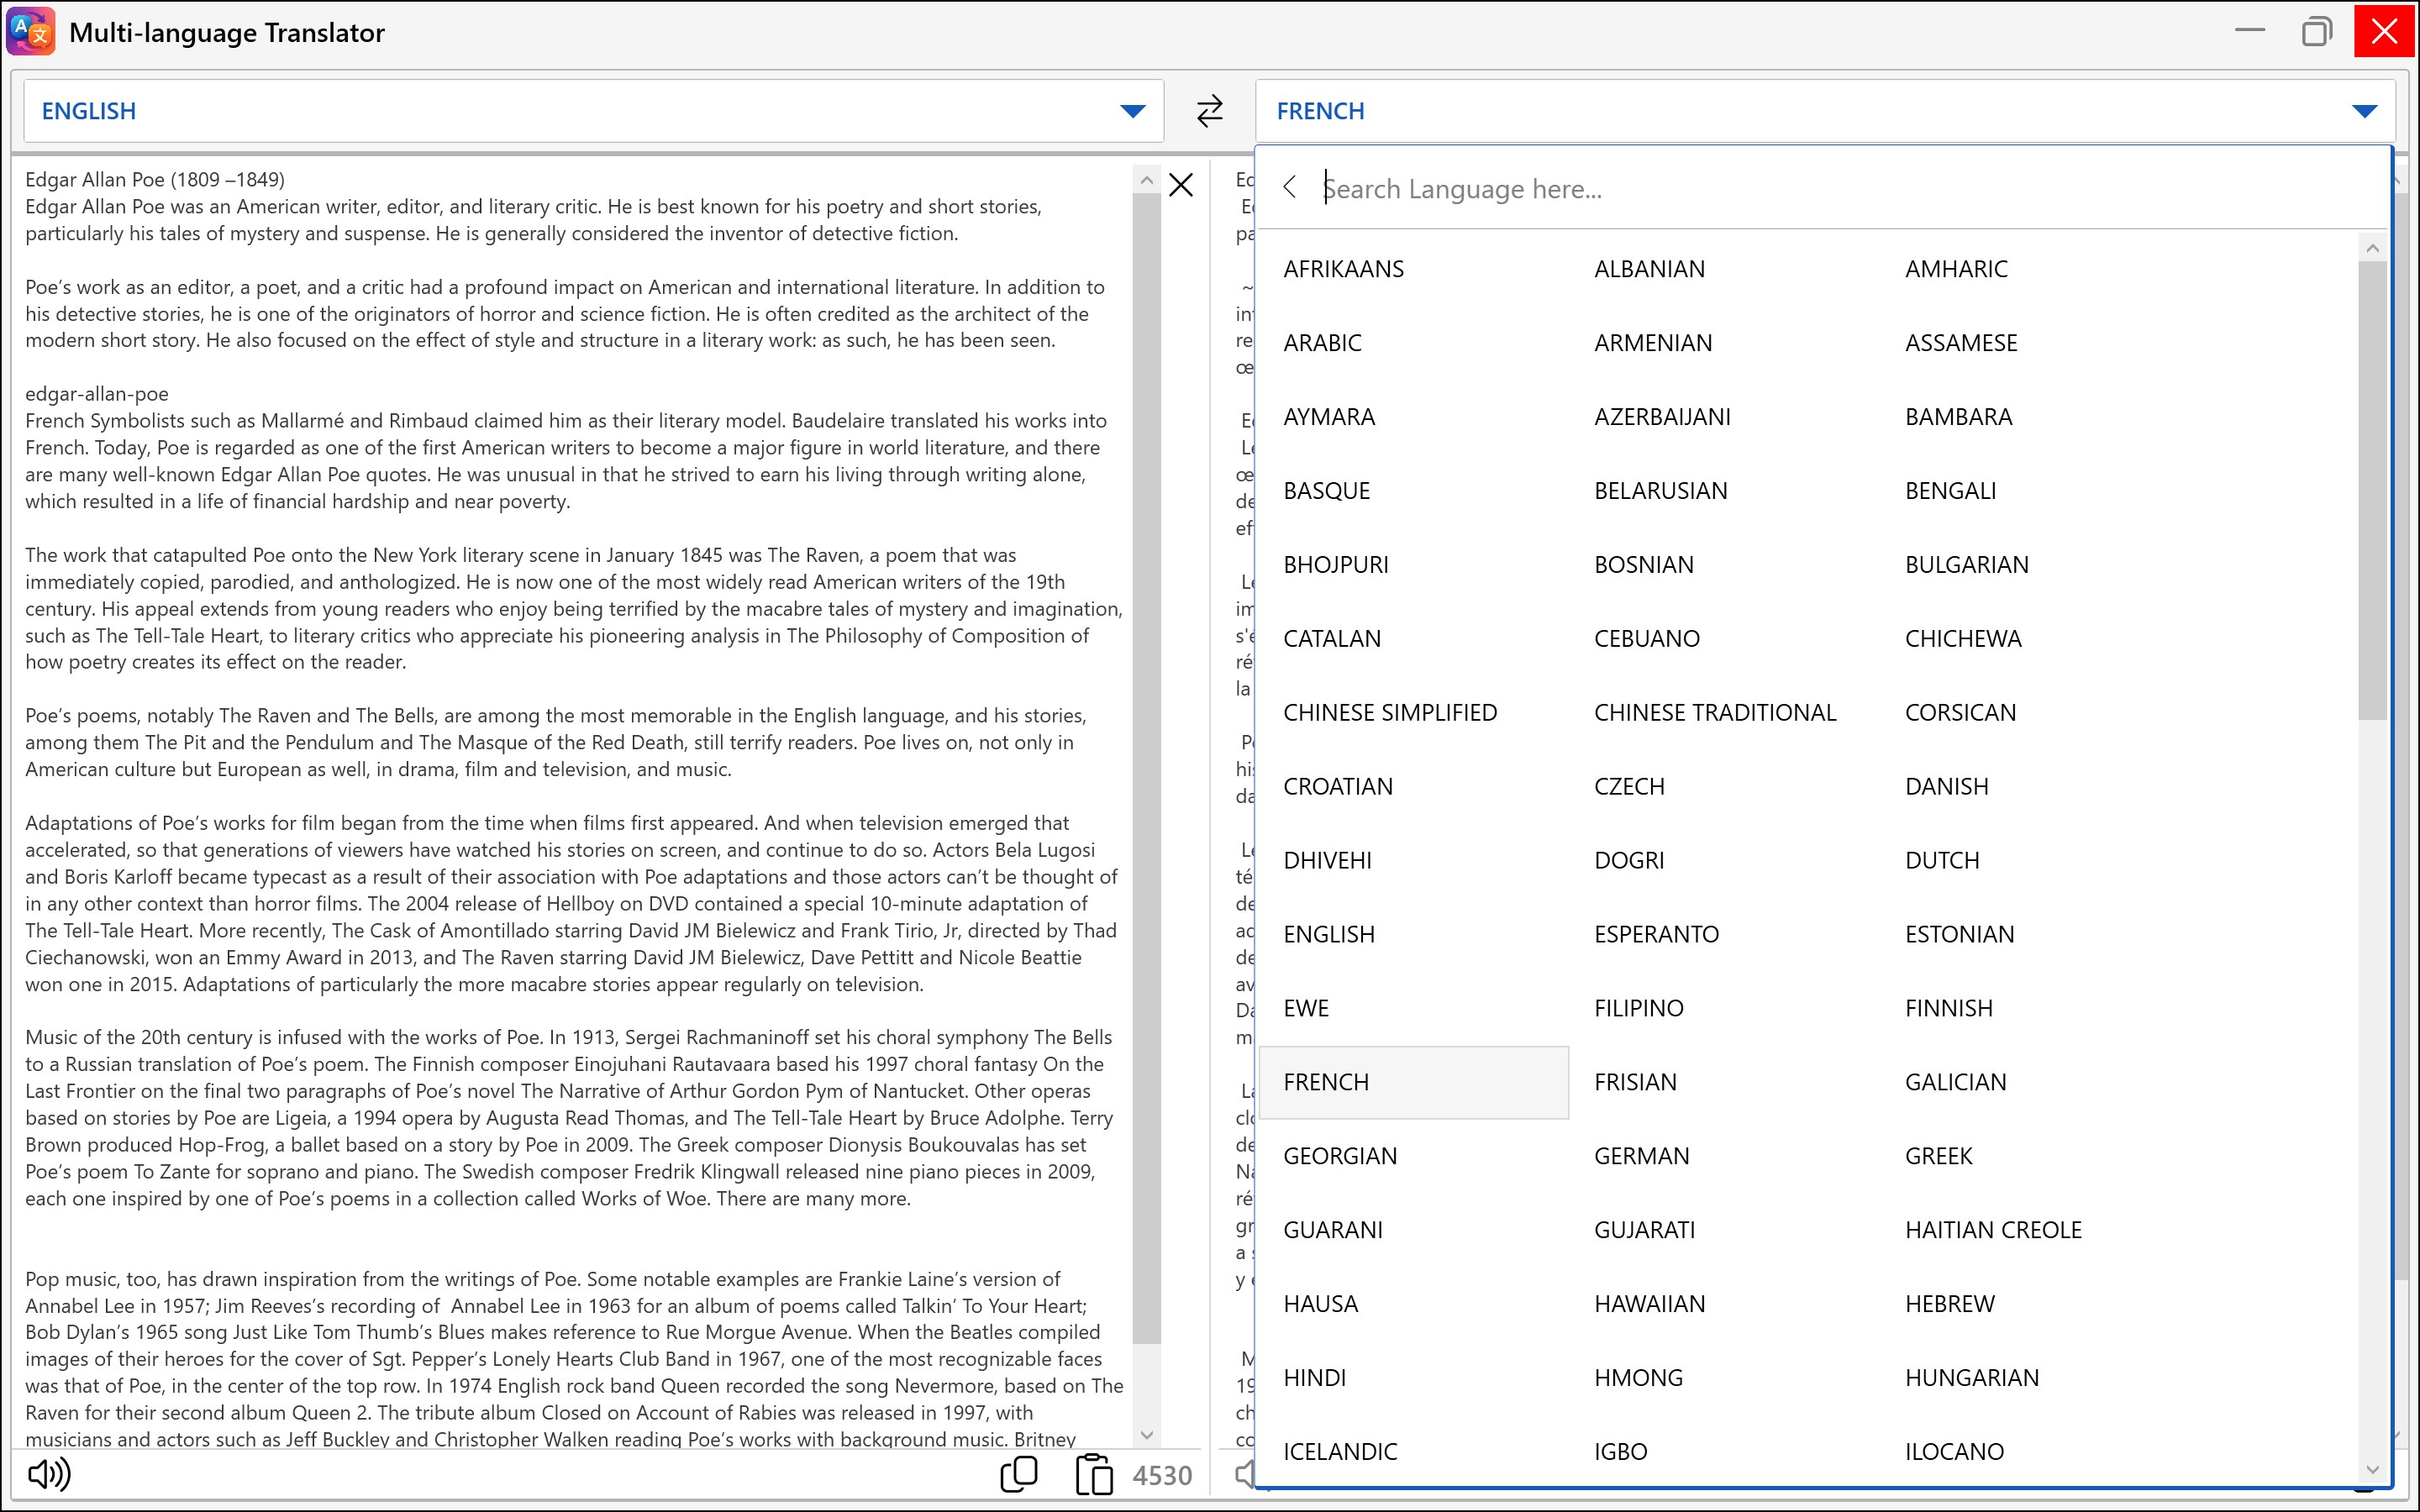Click the Multi-language Translator app logo
The width and height of the screenshot is (2420, 1512).
pyautogui.click(x=31, y=32)
